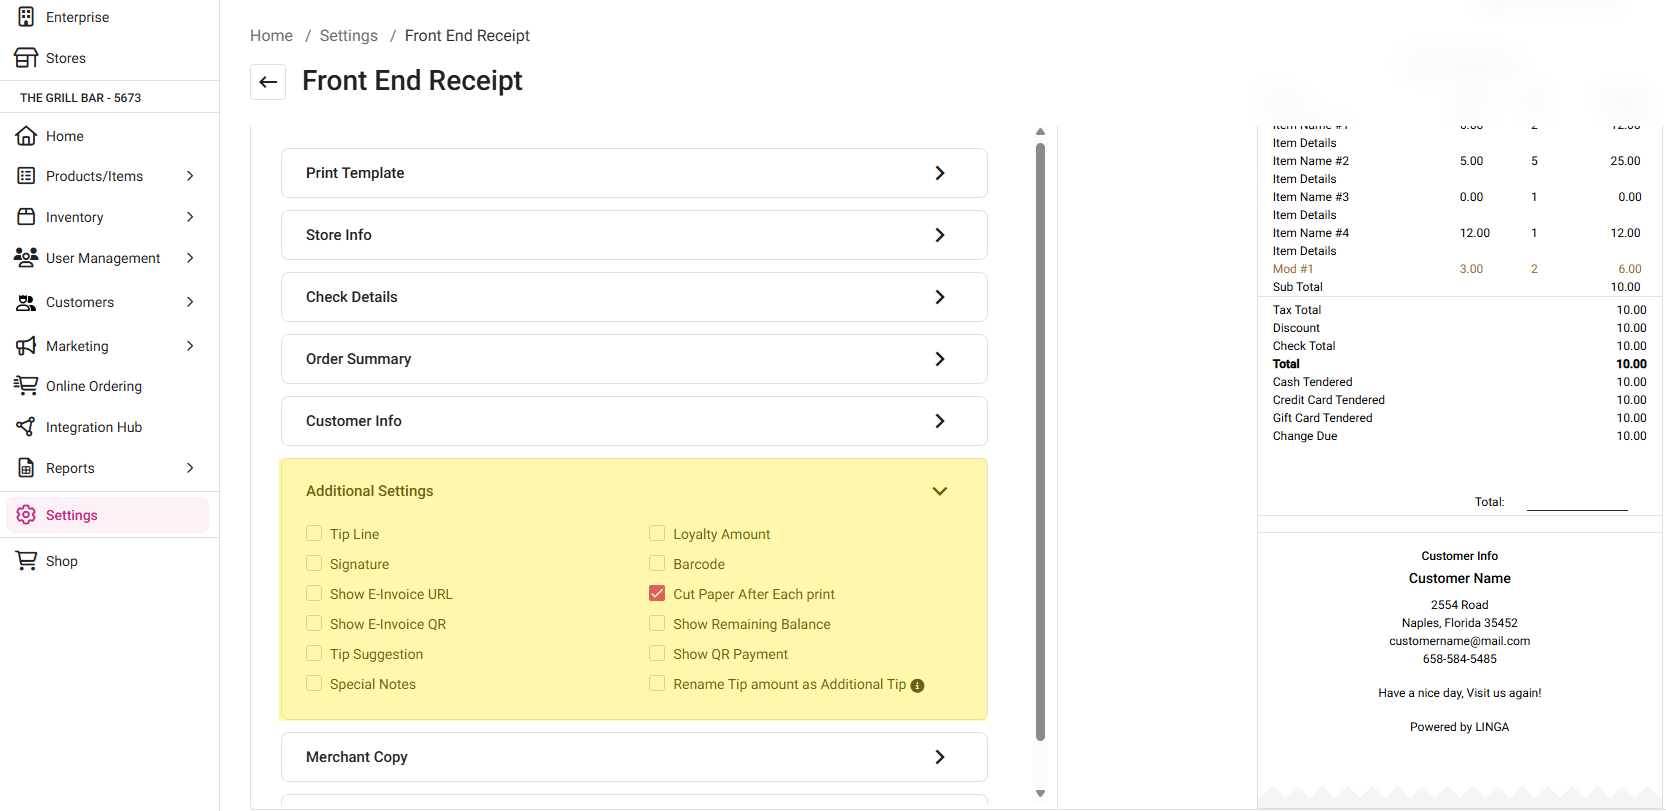Click the Enterprise building icon
Screen dimensions: 1666x811
pos(26,17)
